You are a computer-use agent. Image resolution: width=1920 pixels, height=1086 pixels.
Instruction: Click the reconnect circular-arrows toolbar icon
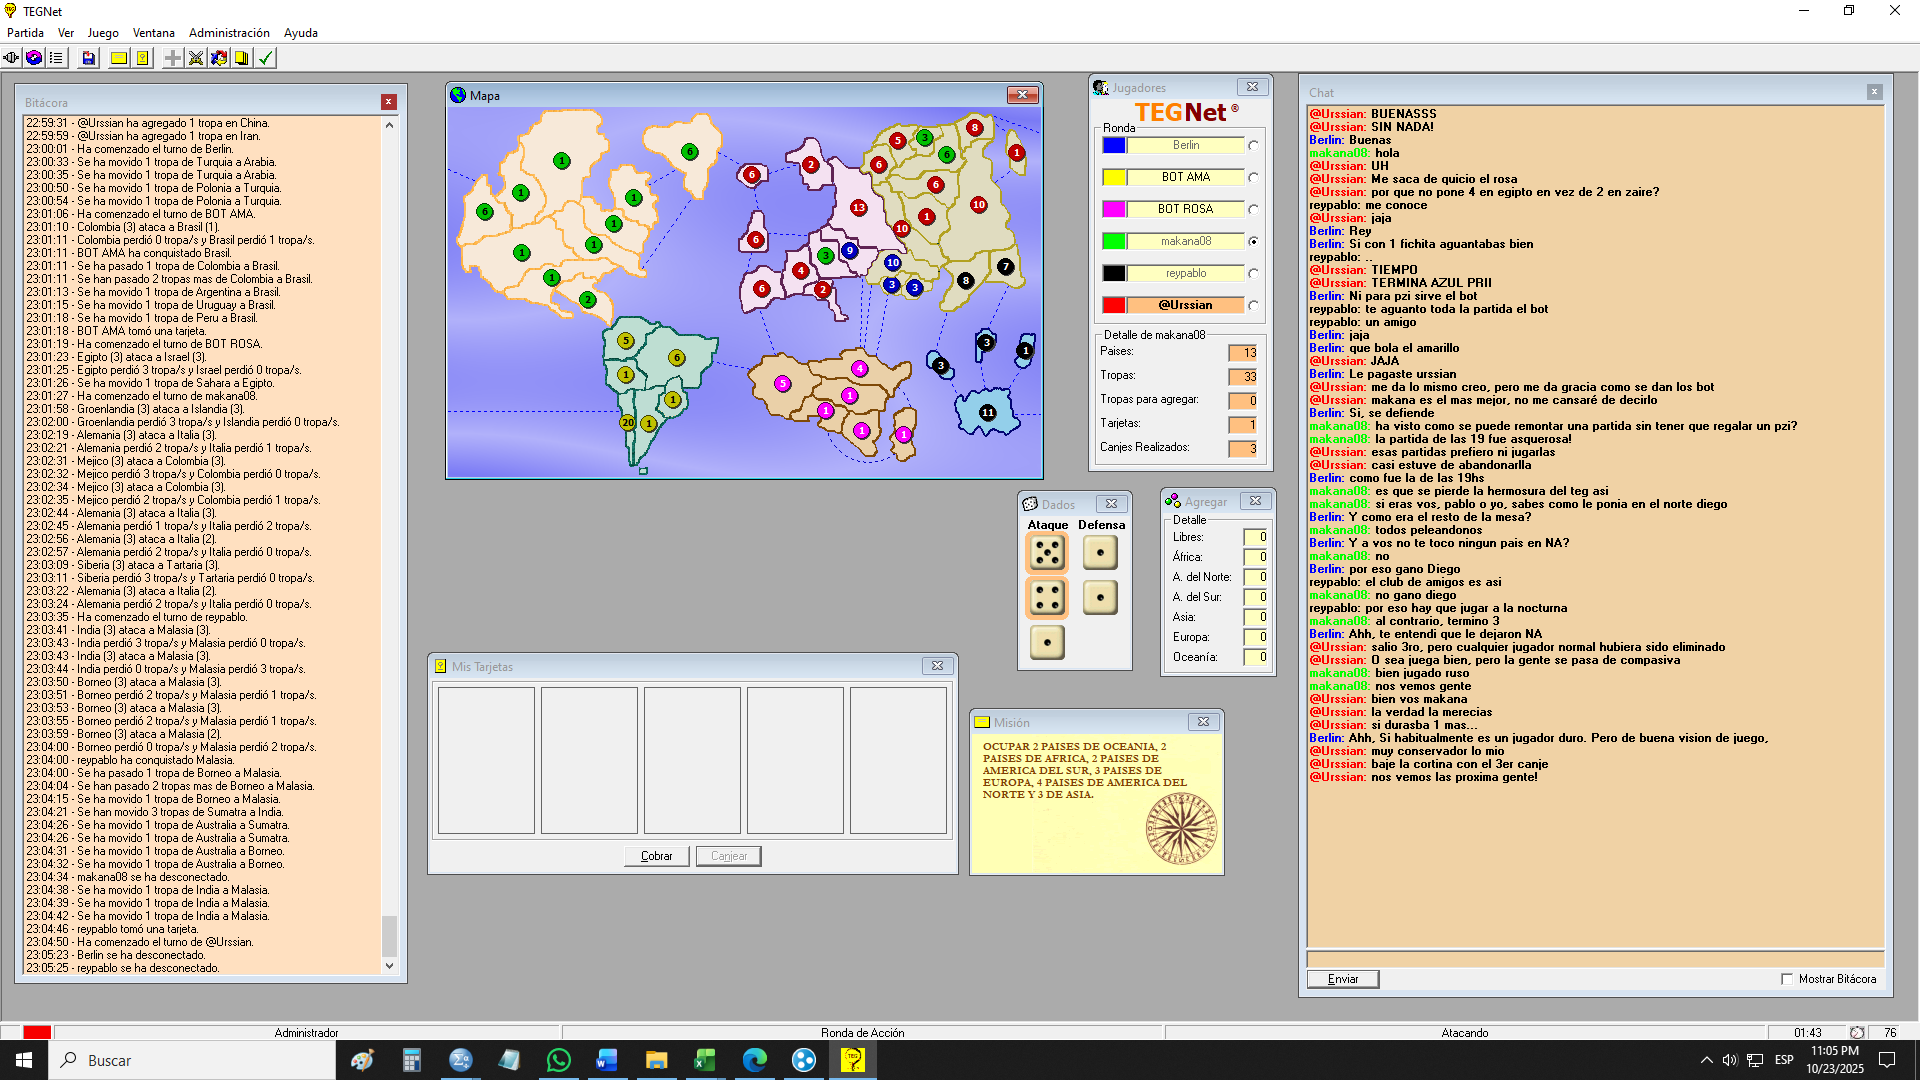point(34,58)
